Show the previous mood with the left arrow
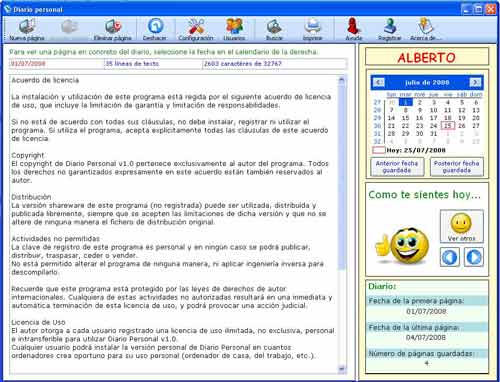The image size is (500, 382). (450, 257)
